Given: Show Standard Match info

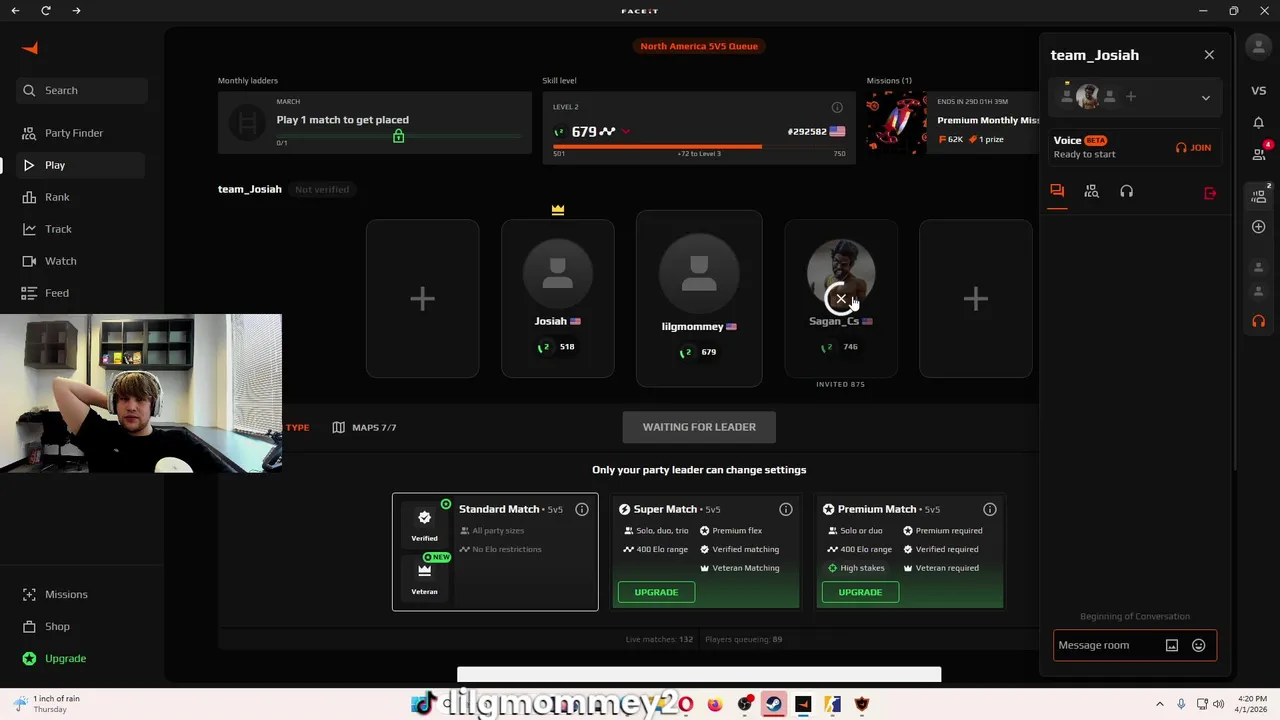Looking at the screenshot, I should click(582, 509).
